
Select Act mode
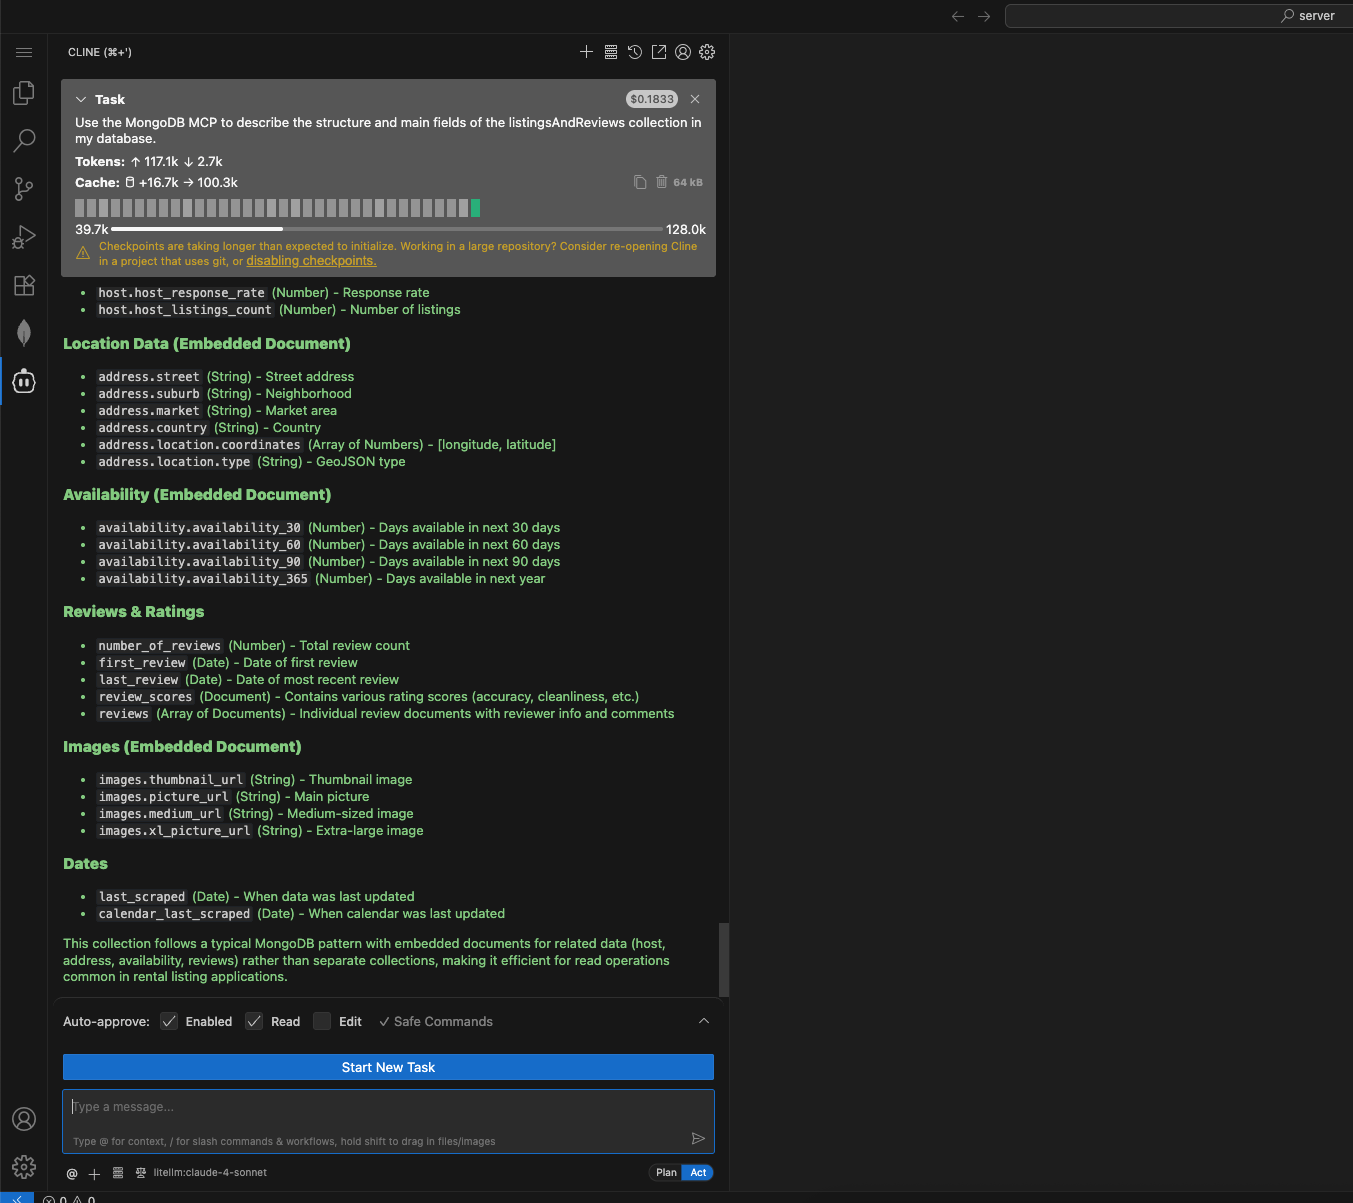point(698,1173)
